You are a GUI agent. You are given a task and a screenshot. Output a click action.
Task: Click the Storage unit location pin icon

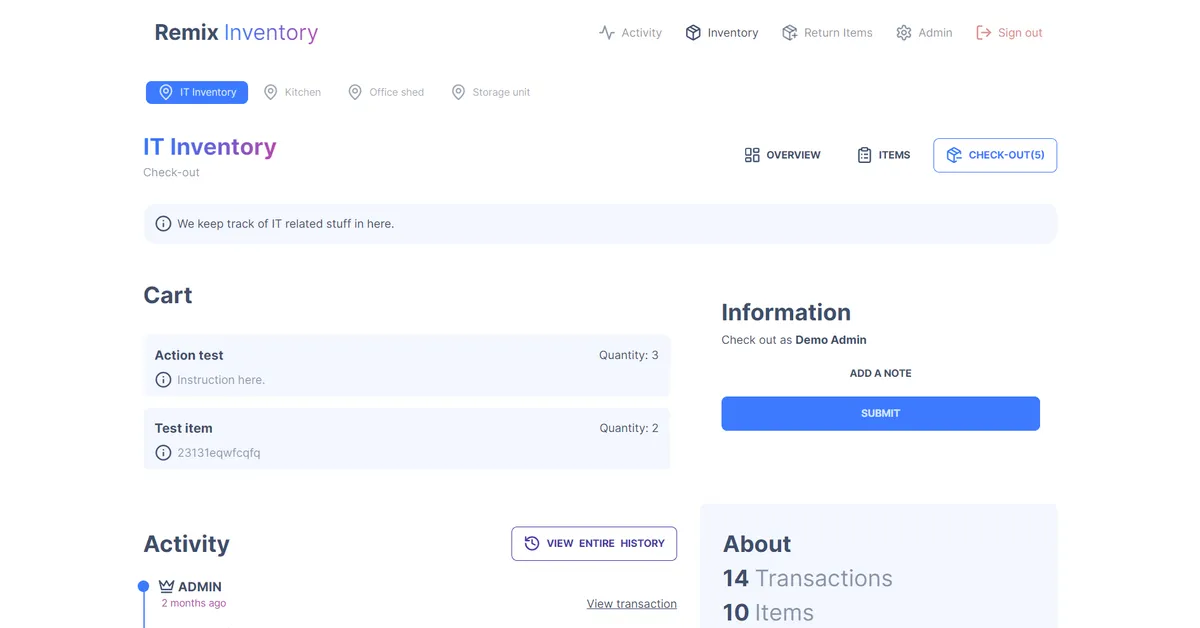point(458,92)
